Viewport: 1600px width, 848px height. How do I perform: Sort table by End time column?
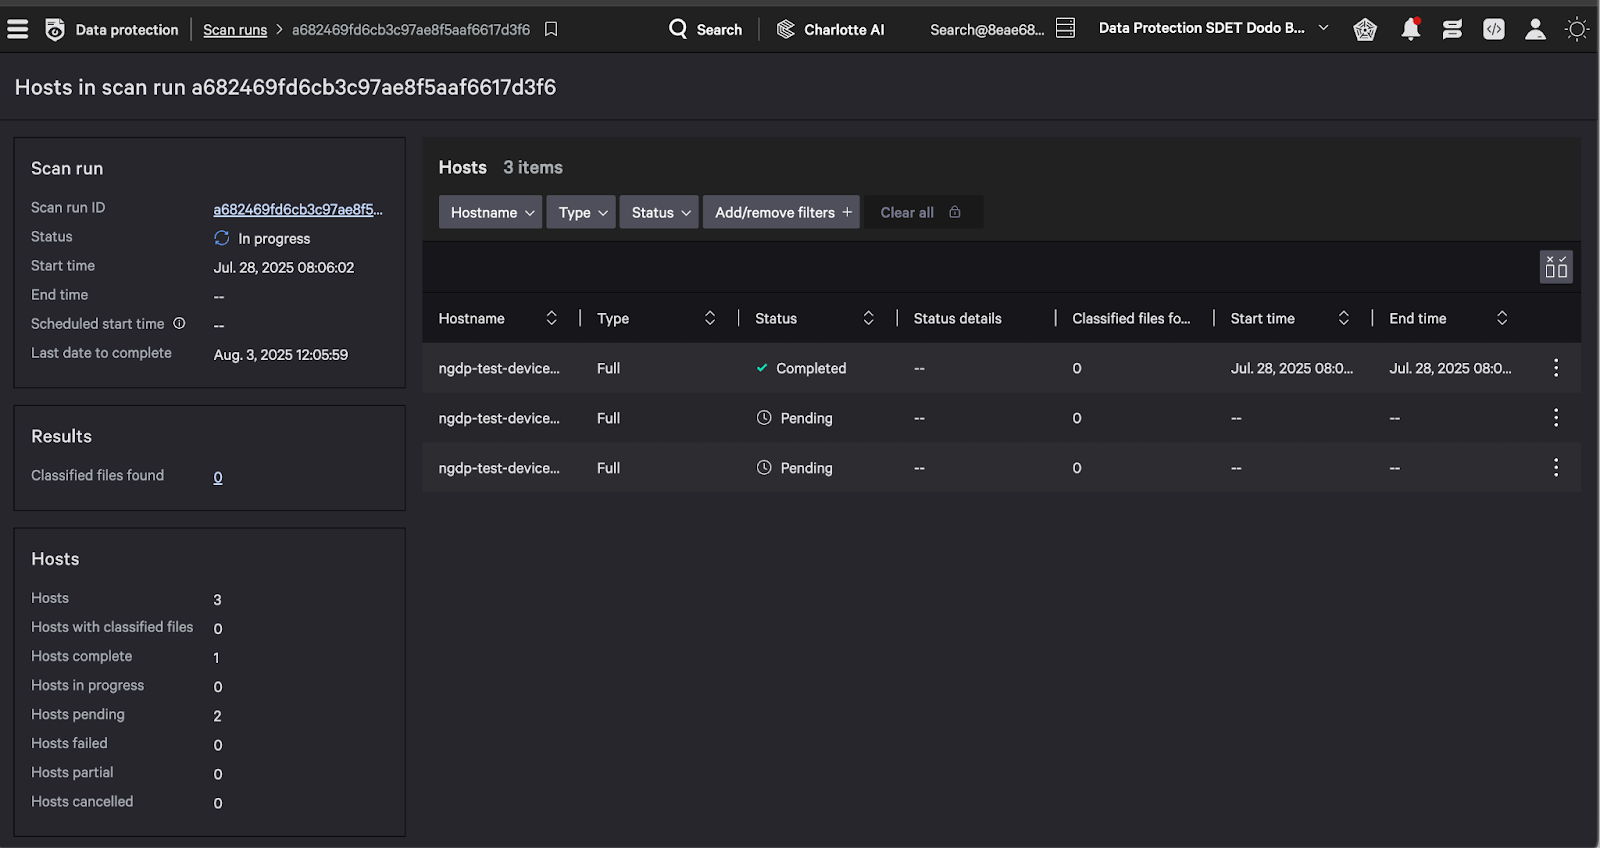[1501, 318]
